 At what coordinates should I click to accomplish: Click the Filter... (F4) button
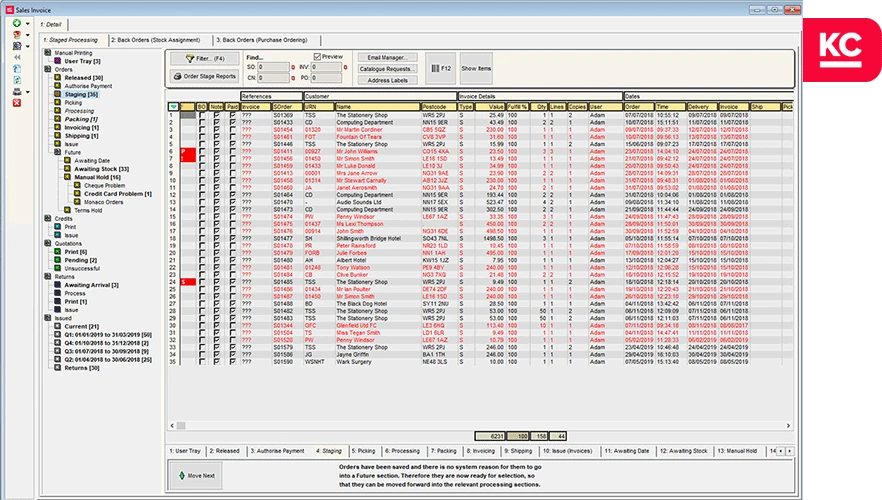tap(205, 58)
